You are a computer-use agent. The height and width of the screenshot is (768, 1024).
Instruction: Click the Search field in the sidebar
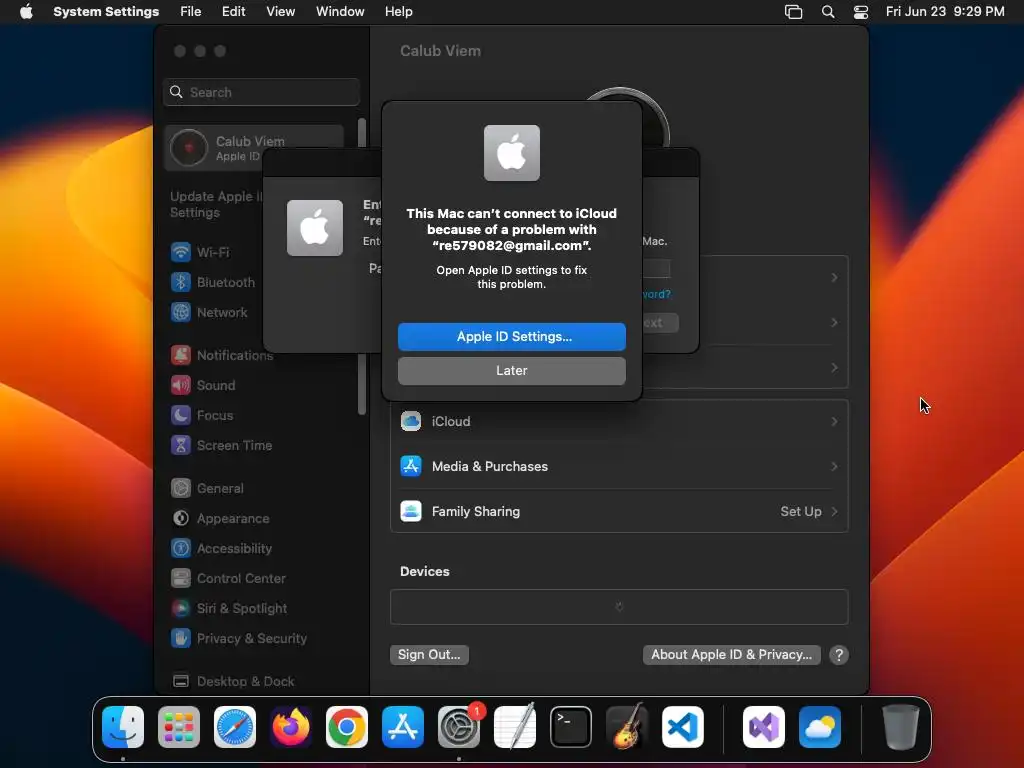(x=261, y=92)
